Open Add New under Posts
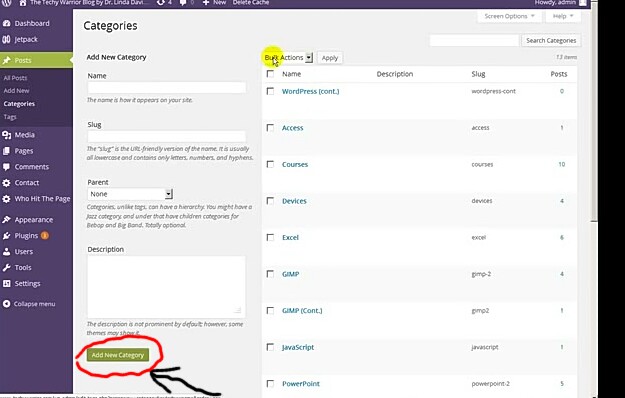 (x=16, y=90)
